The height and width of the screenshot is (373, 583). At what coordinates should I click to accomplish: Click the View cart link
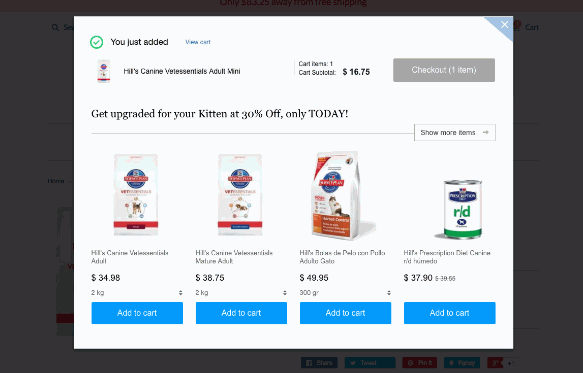coord(198,42)
